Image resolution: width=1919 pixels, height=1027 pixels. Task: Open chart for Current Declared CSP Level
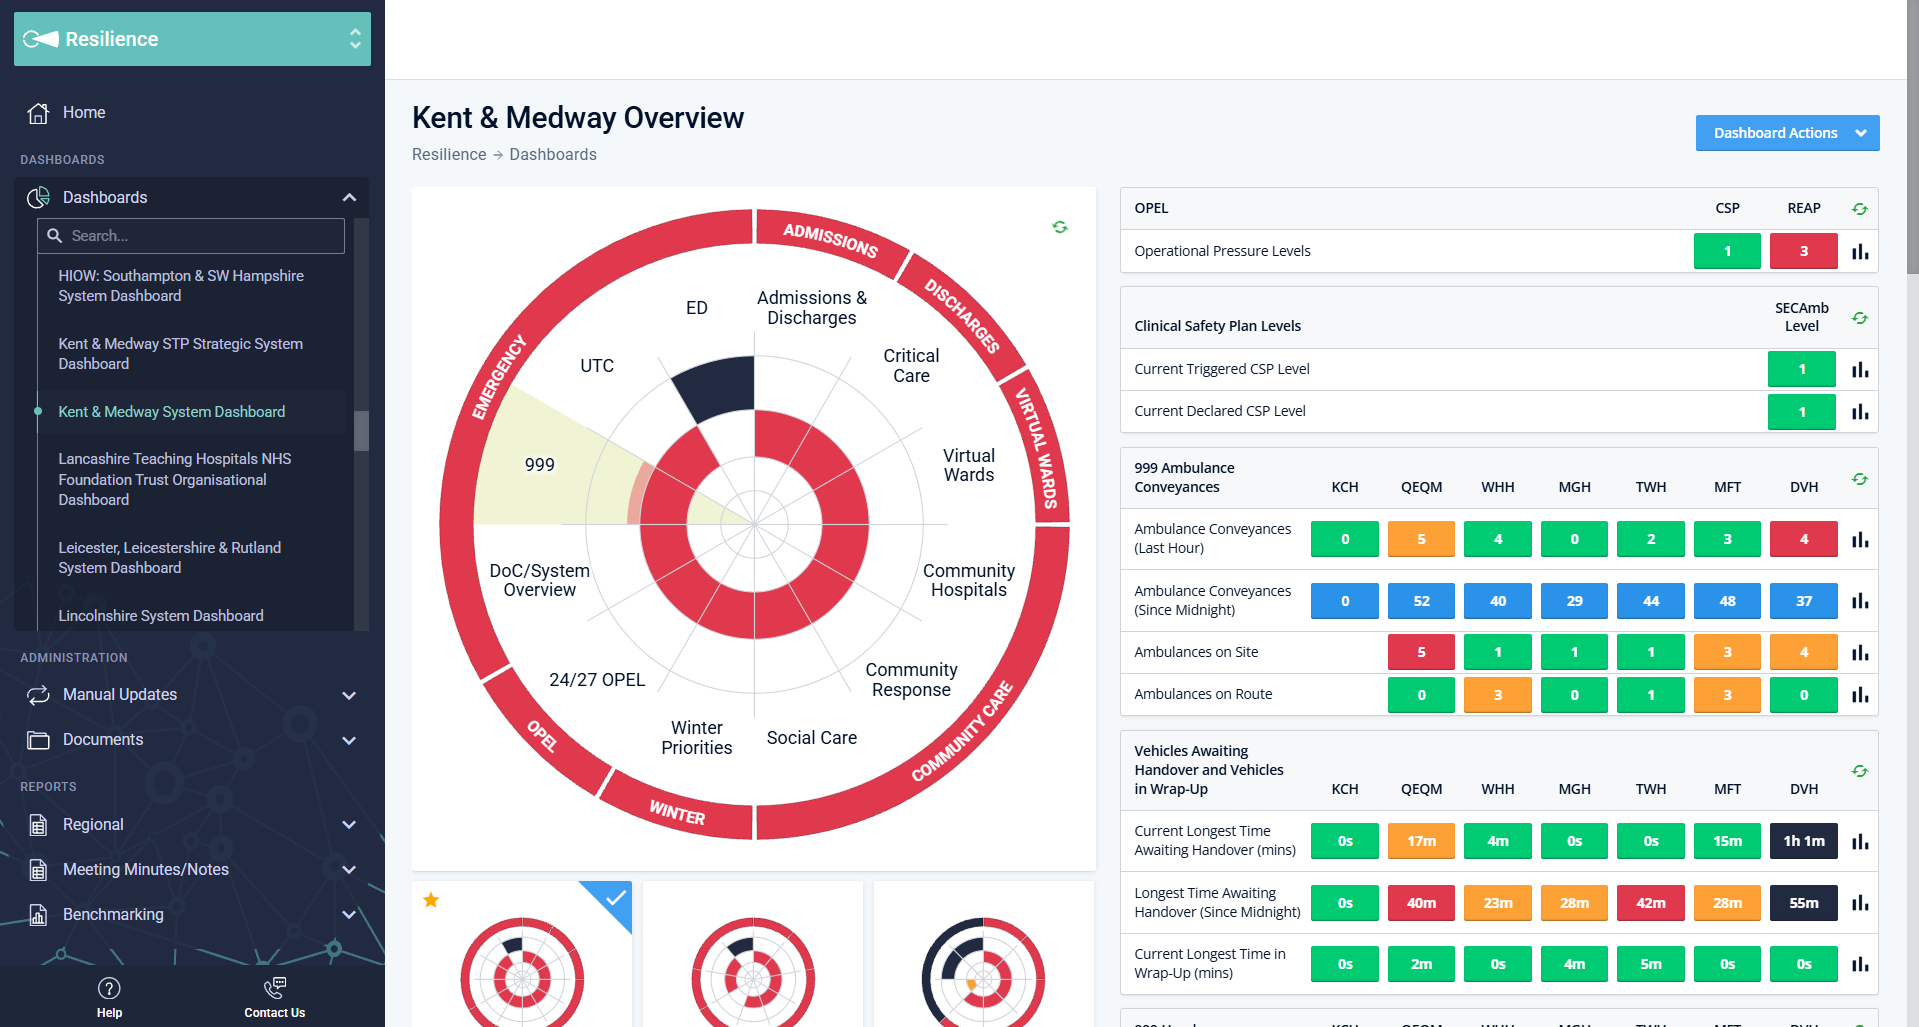point(1860,412)
